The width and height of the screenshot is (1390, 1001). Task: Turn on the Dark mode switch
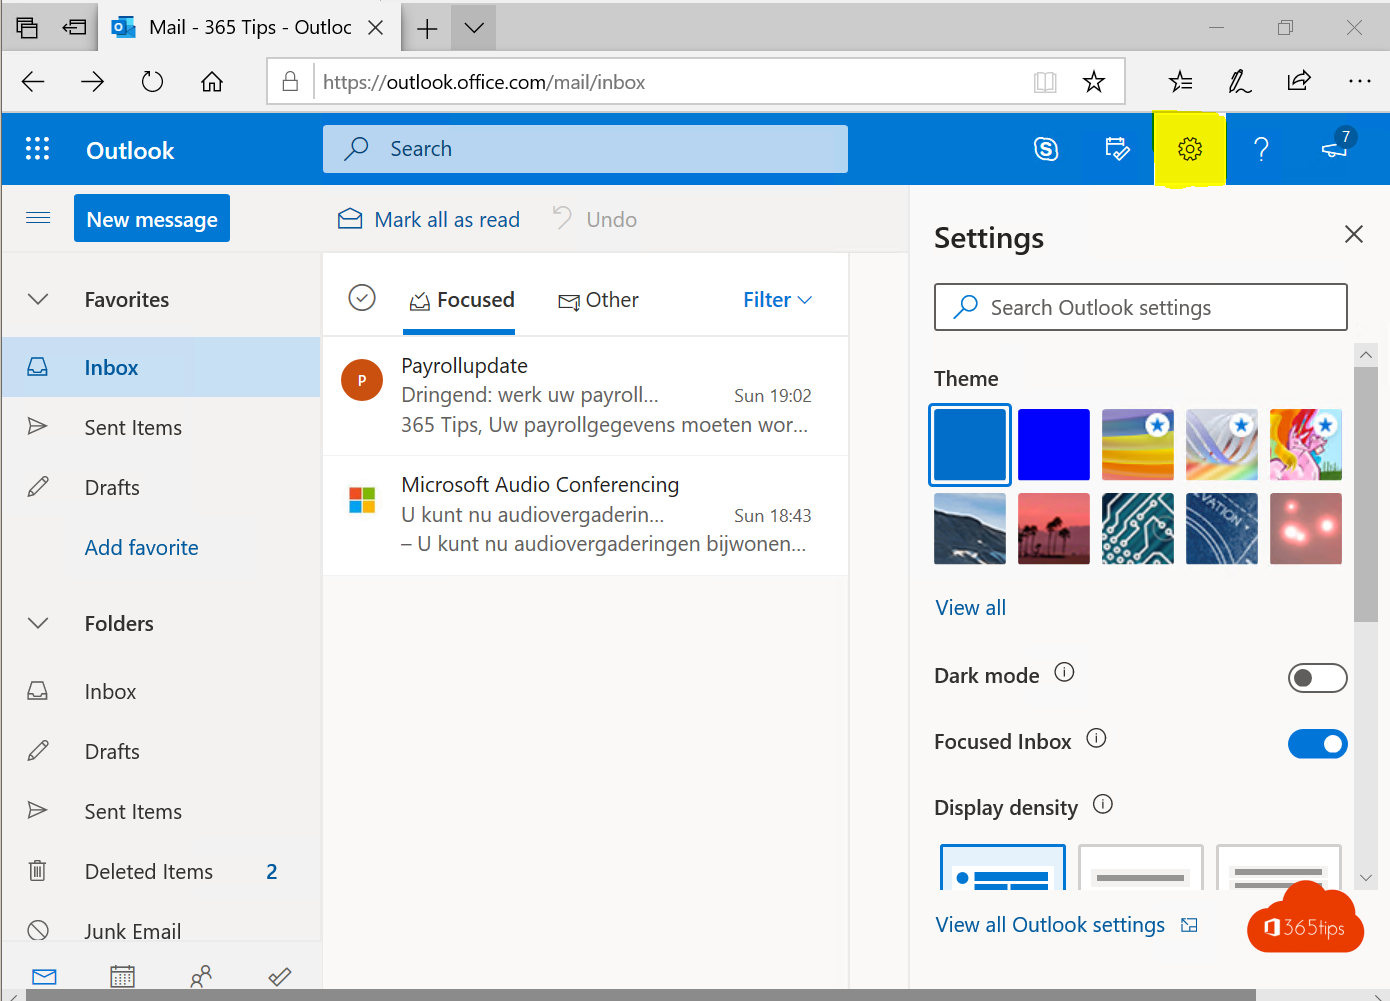click(1317, 678)
